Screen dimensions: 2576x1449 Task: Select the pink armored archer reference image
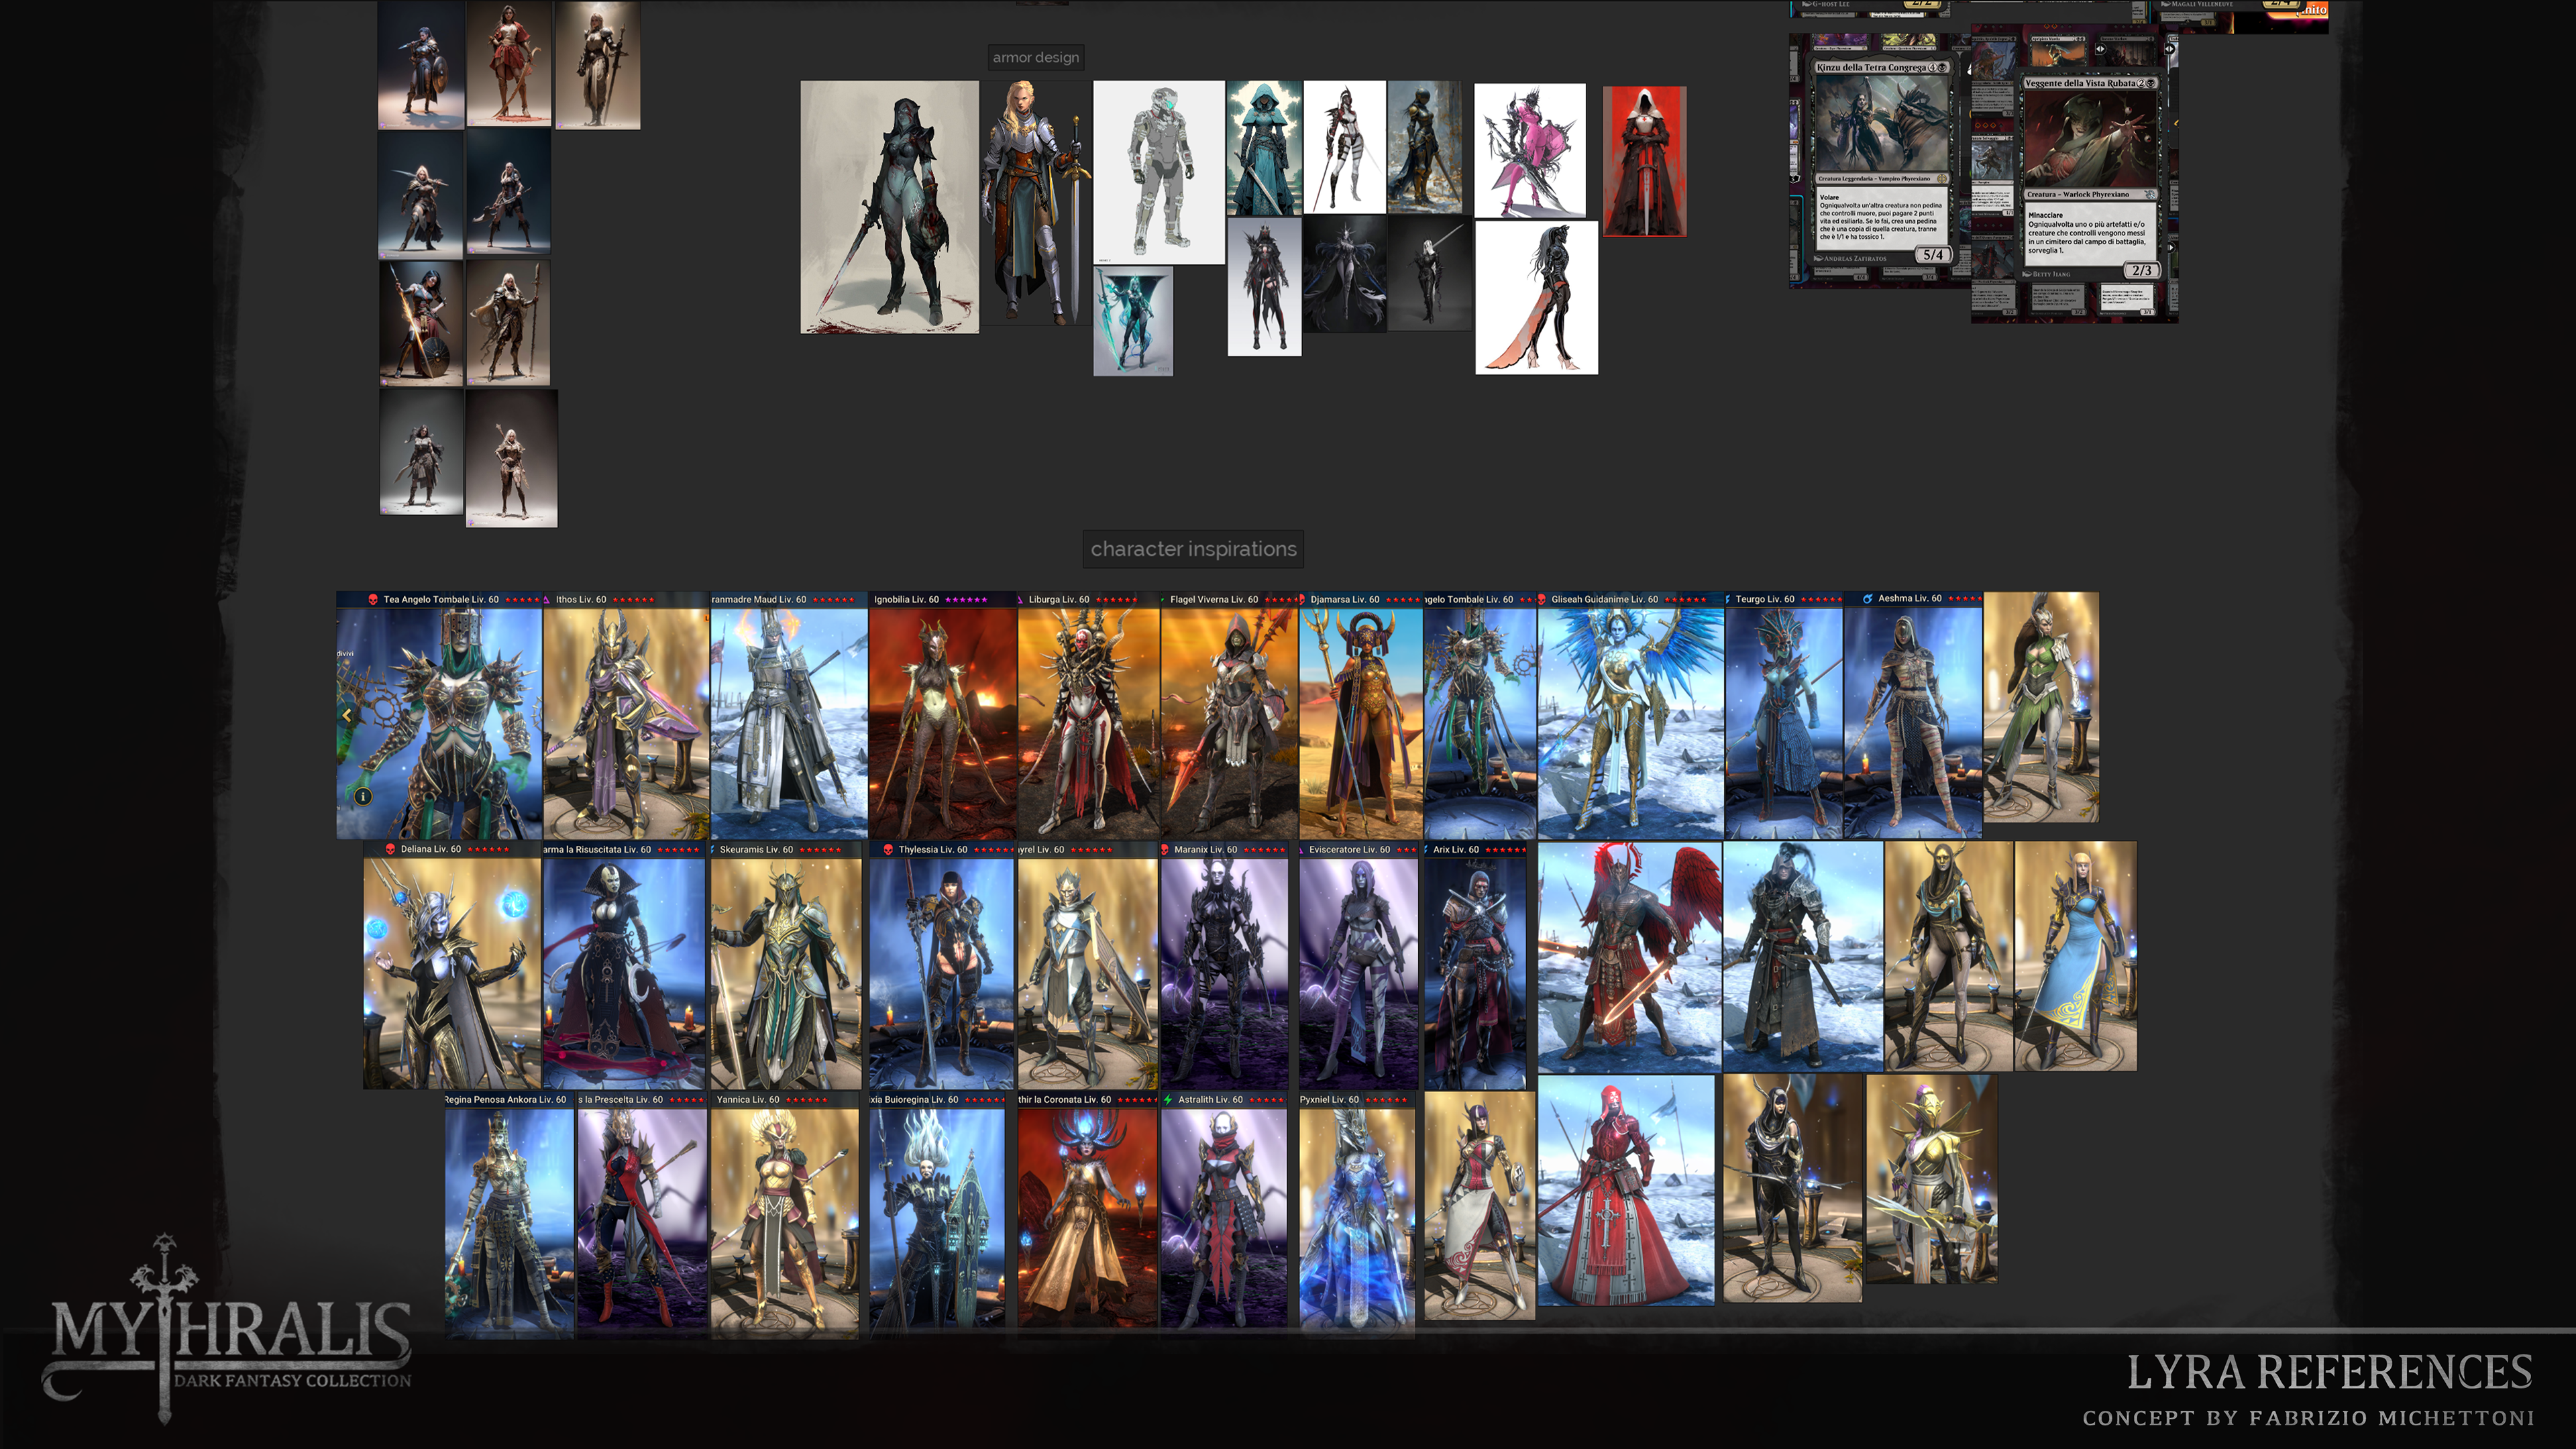click(1529, 150)
